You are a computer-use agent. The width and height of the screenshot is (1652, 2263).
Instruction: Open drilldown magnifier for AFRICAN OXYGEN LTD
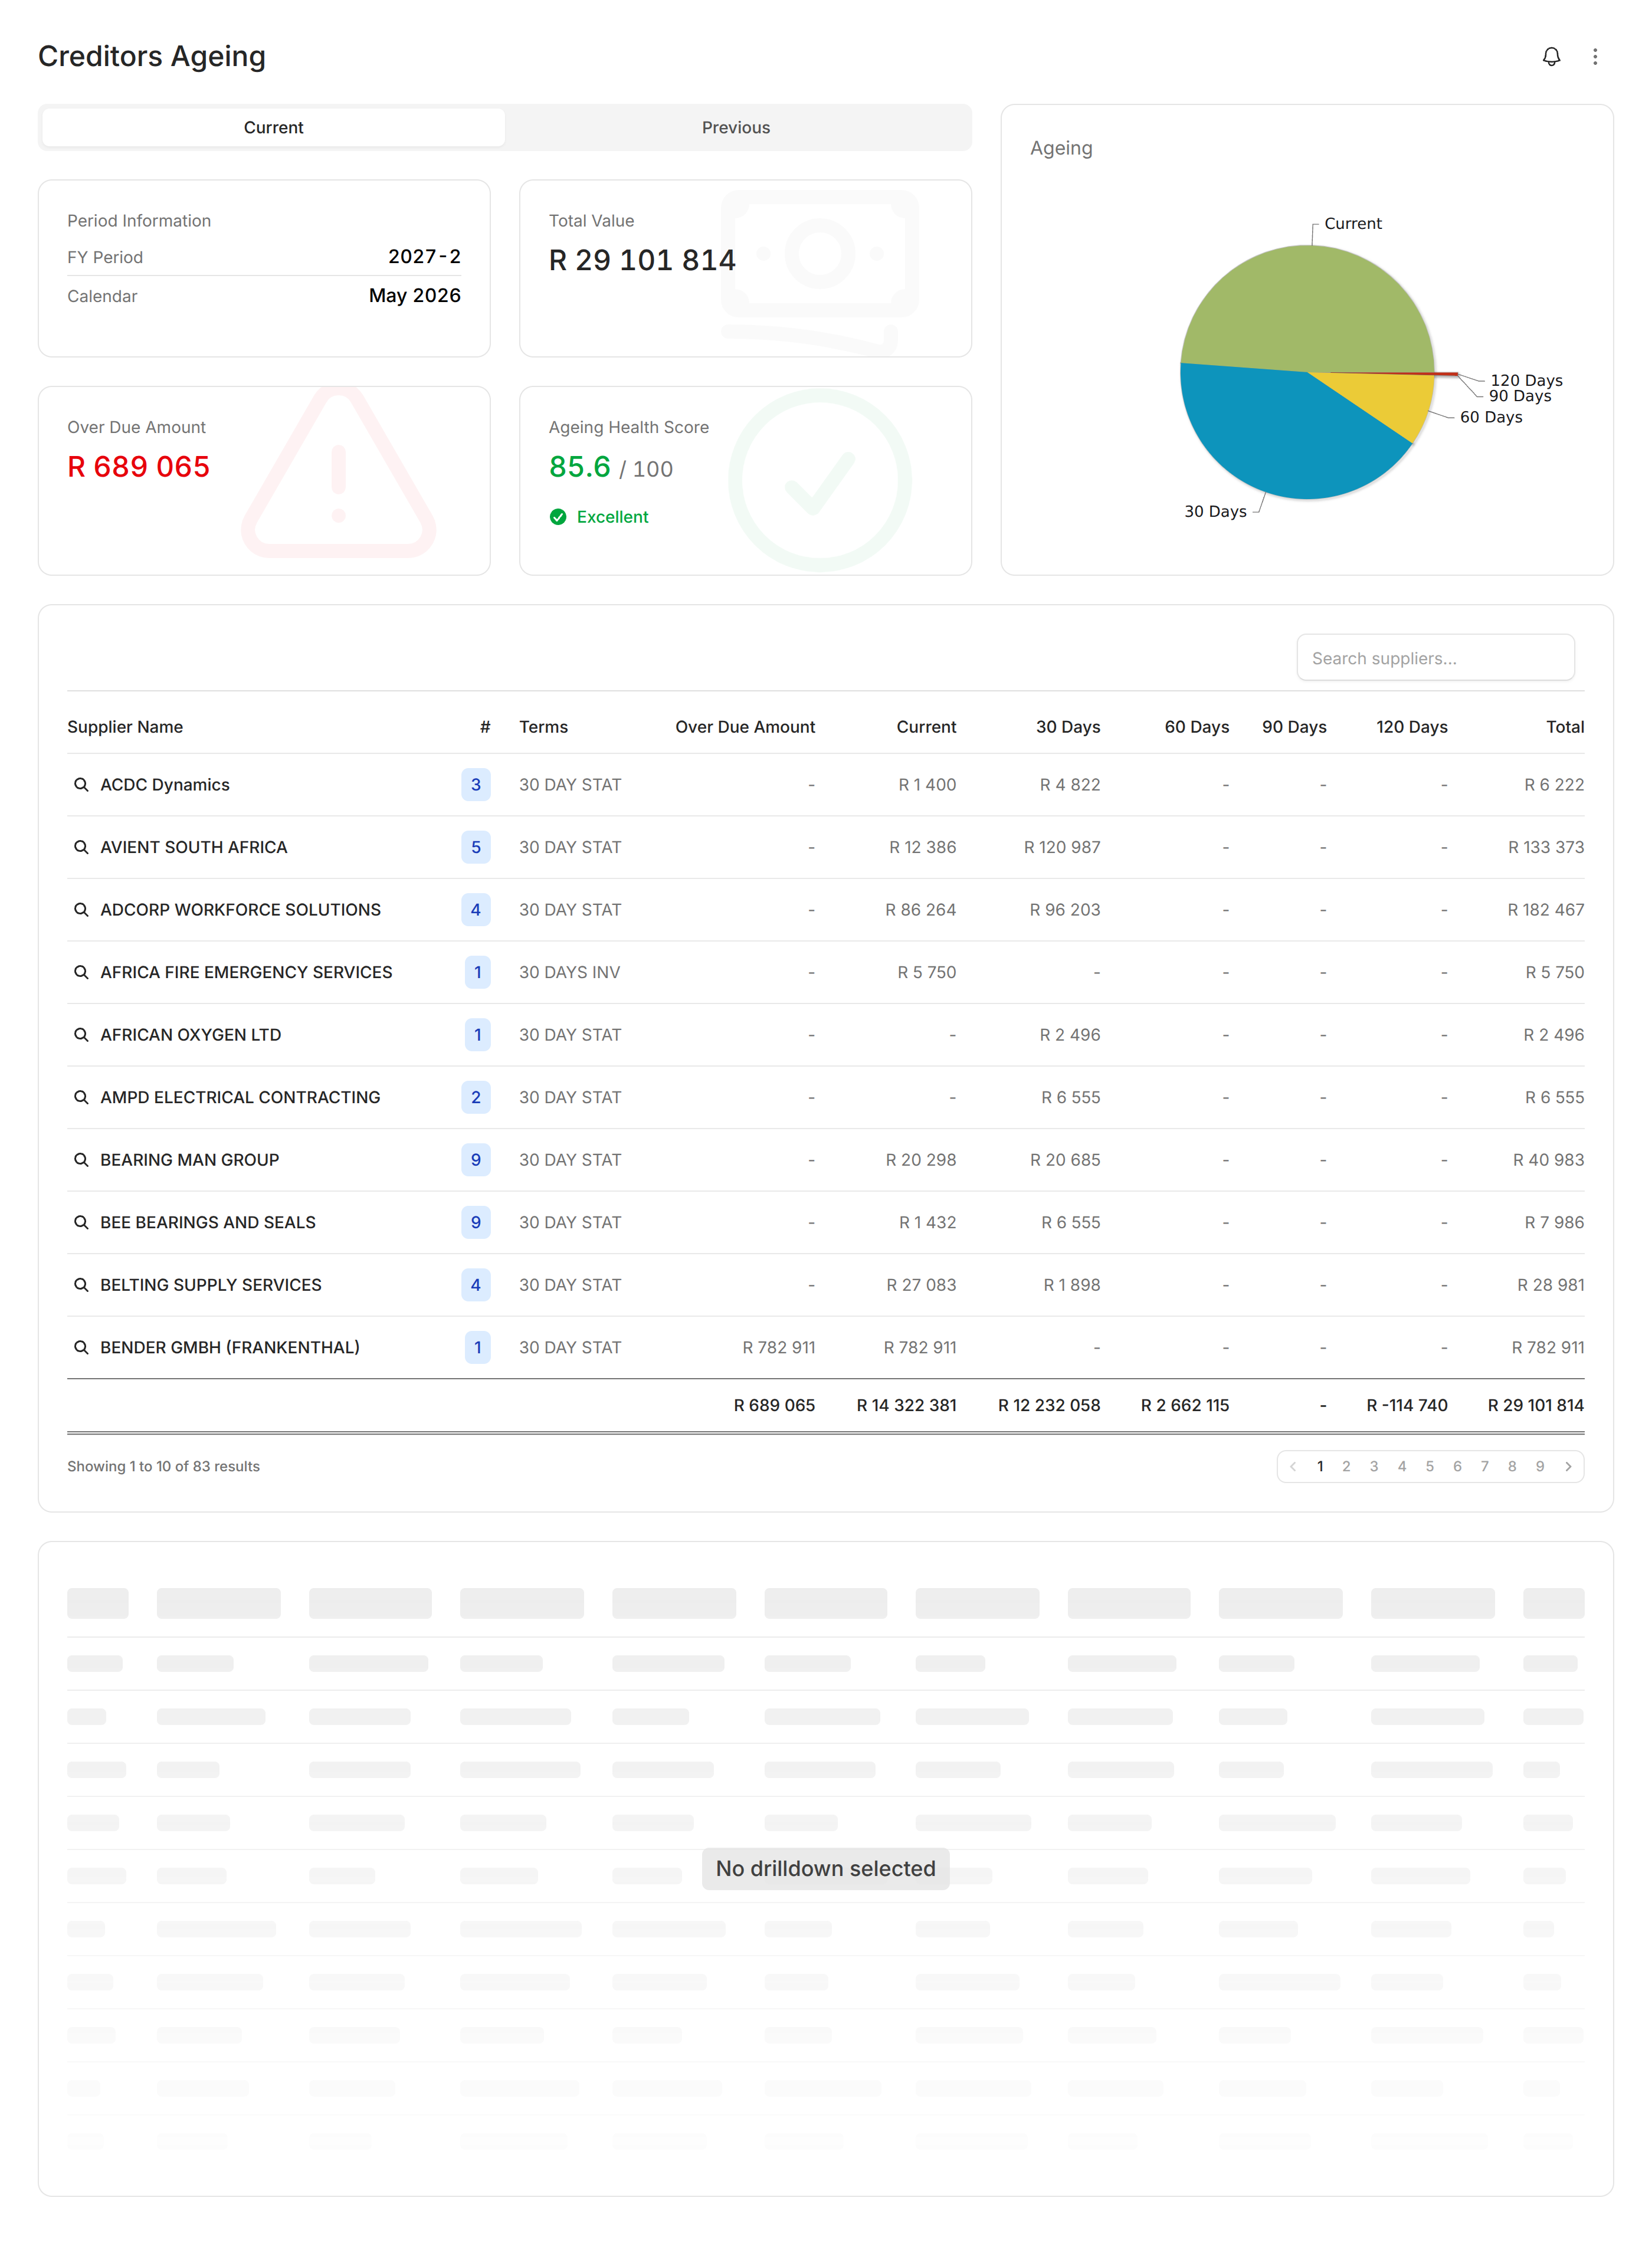(81, 1035)
